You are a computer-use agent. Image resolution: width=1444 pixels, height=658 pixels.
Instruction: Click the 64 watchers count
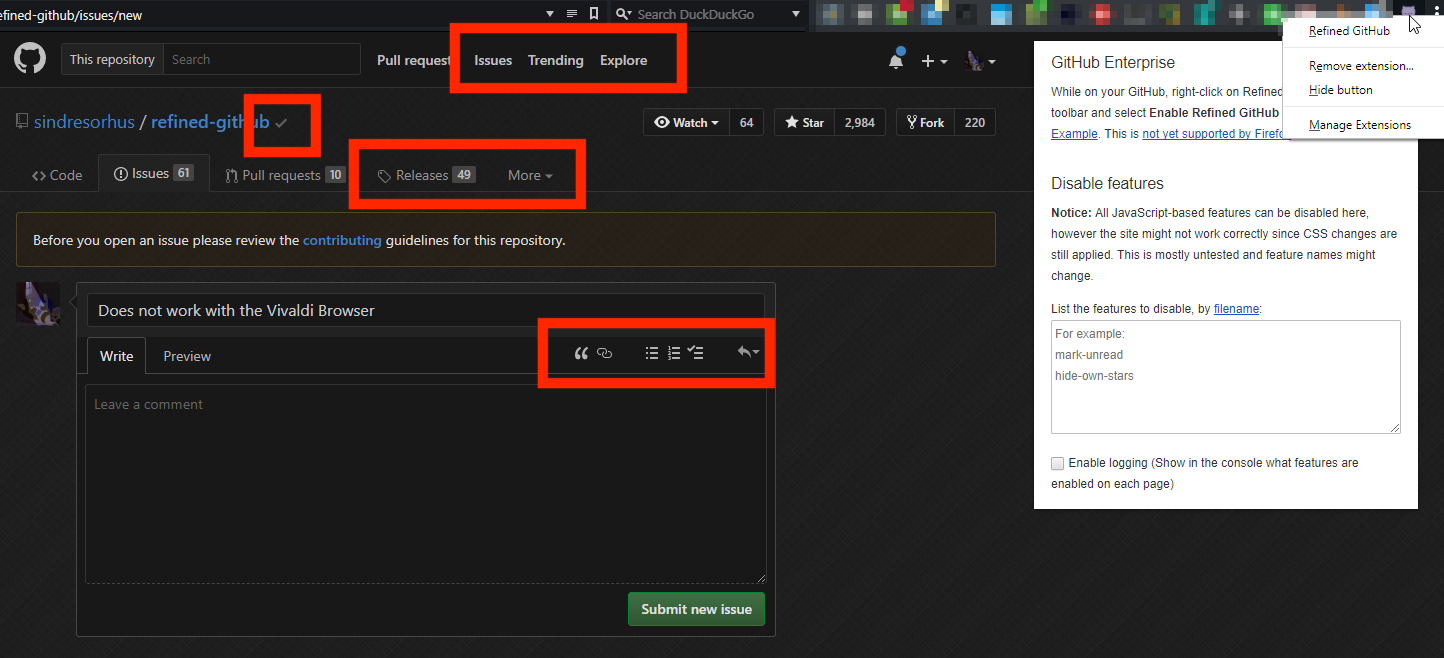coord(746,122)
